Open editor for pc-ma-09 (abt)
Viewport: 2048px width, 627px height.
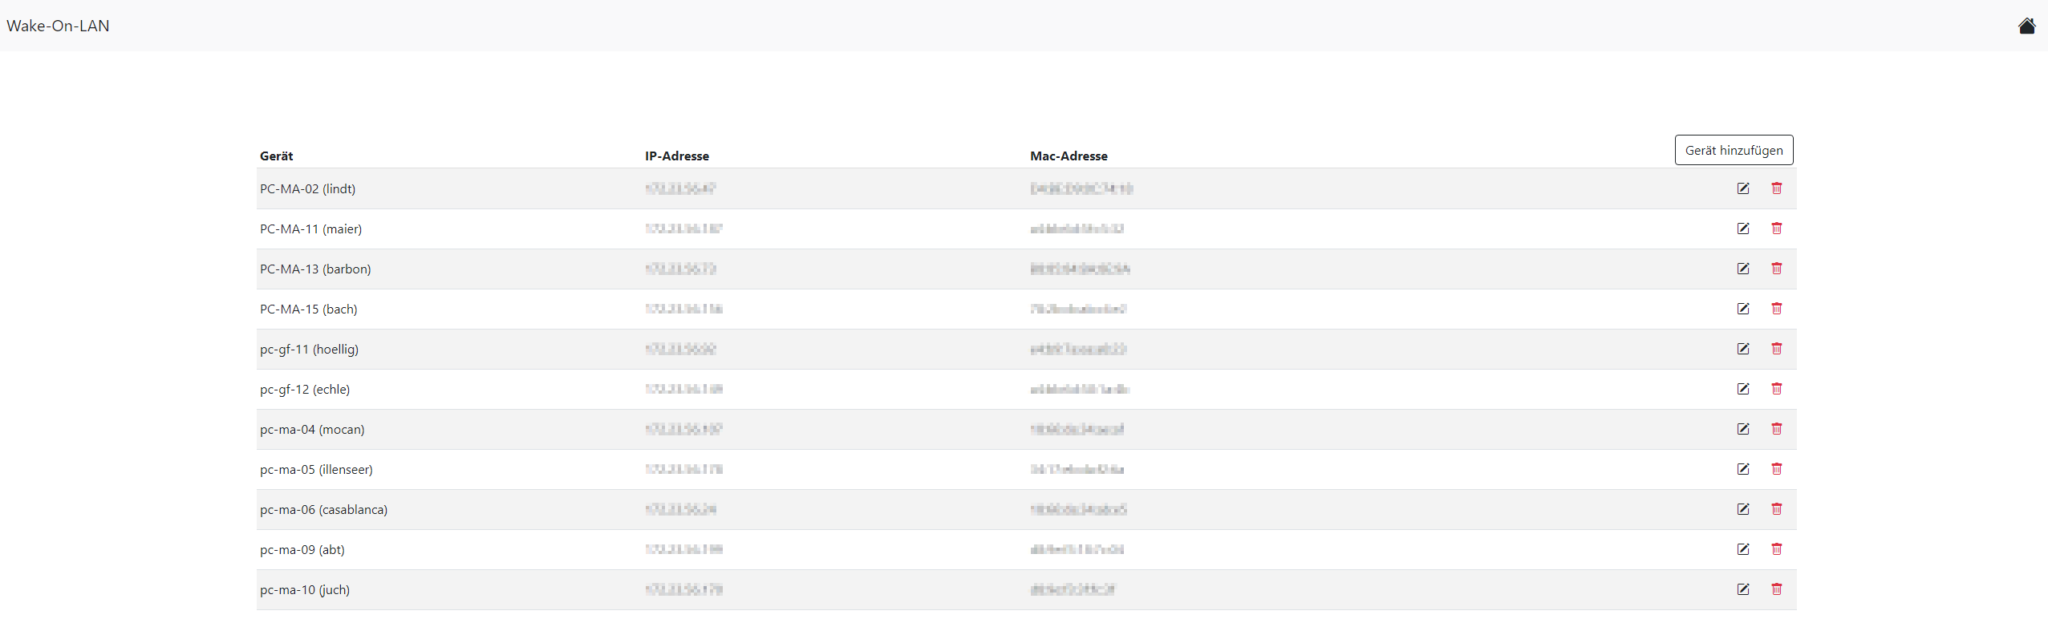pos(1743,549)
